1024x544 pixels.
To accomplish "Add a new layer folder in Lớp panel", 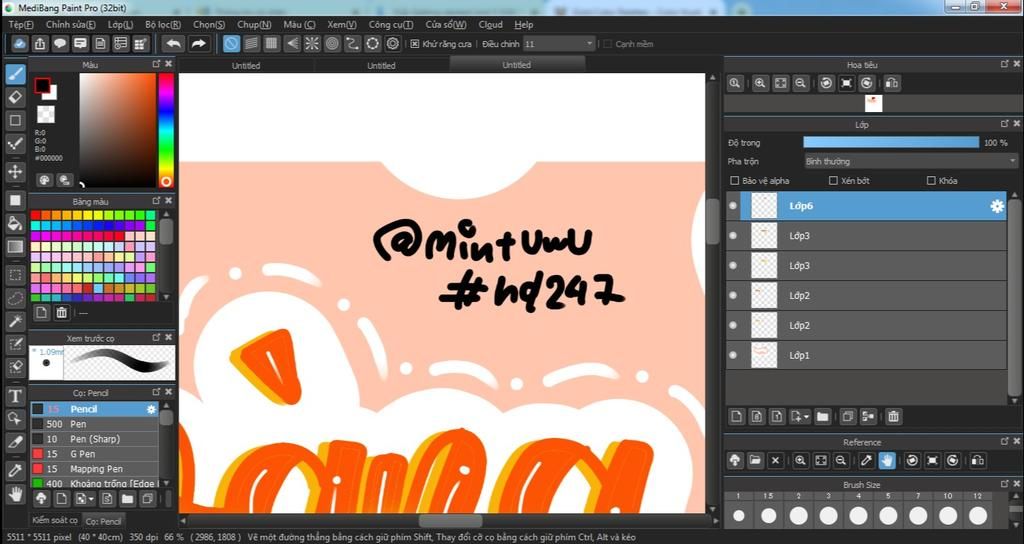I will (823, 416).
